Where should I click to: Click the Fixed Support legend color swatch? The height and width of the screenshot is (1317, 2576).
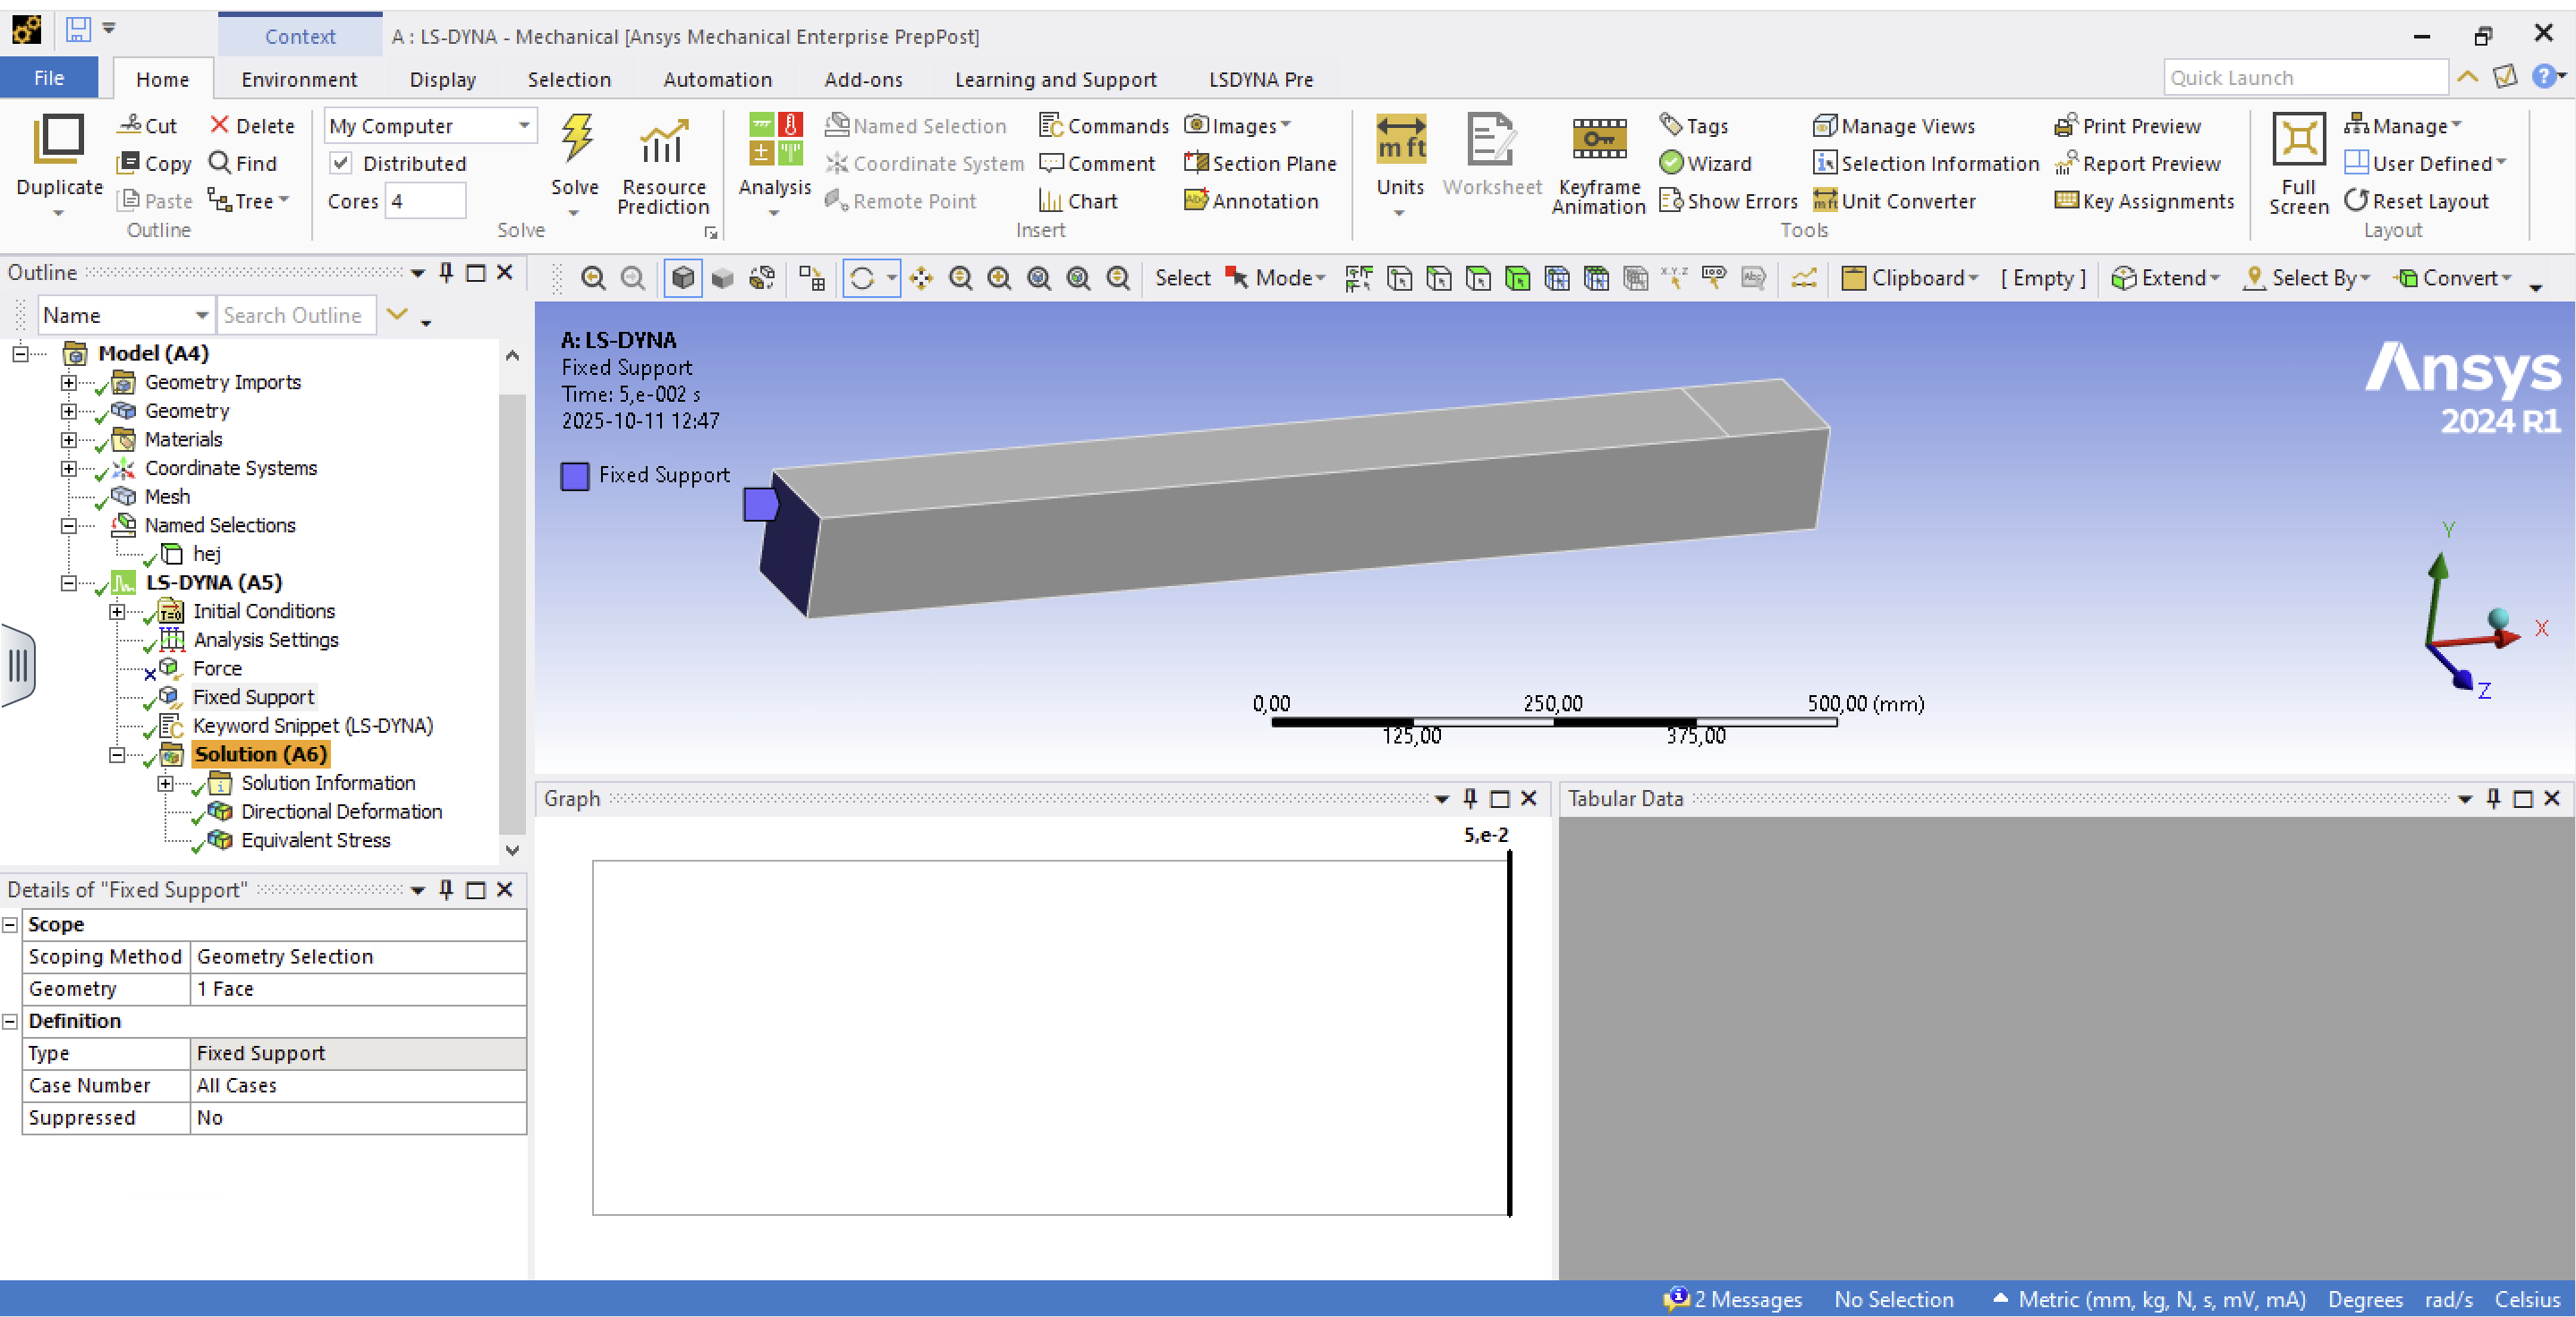575,476
